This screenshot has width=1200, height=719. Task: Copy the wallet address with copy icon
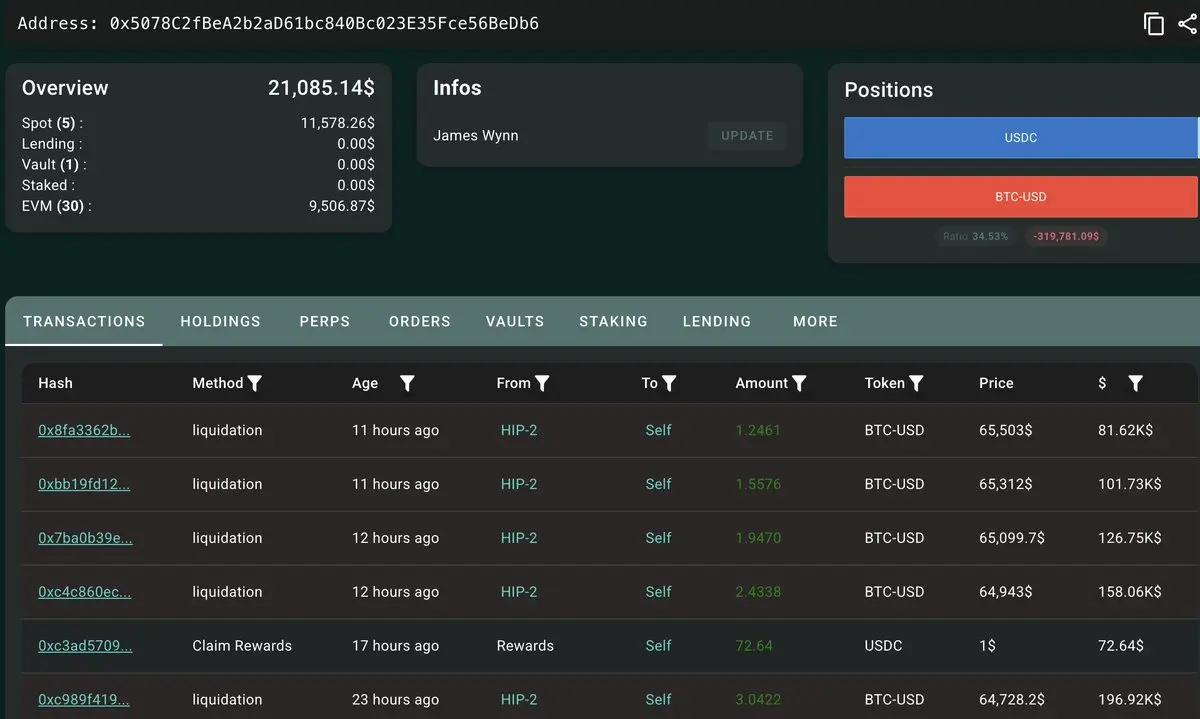point(1154,24)
